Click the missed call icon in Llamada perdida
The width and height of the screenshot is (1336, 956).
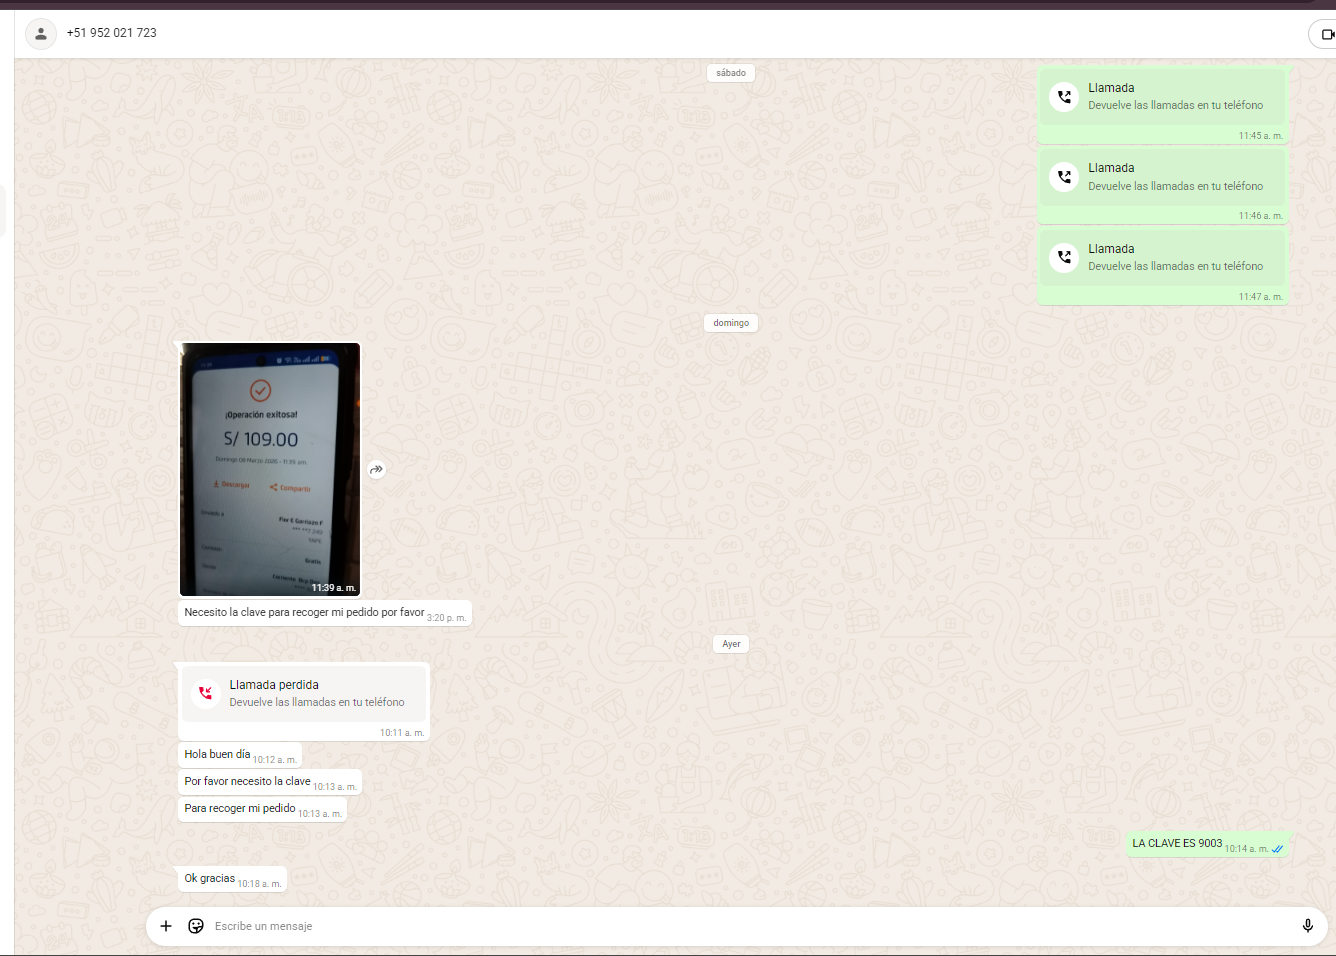[206, 693]
